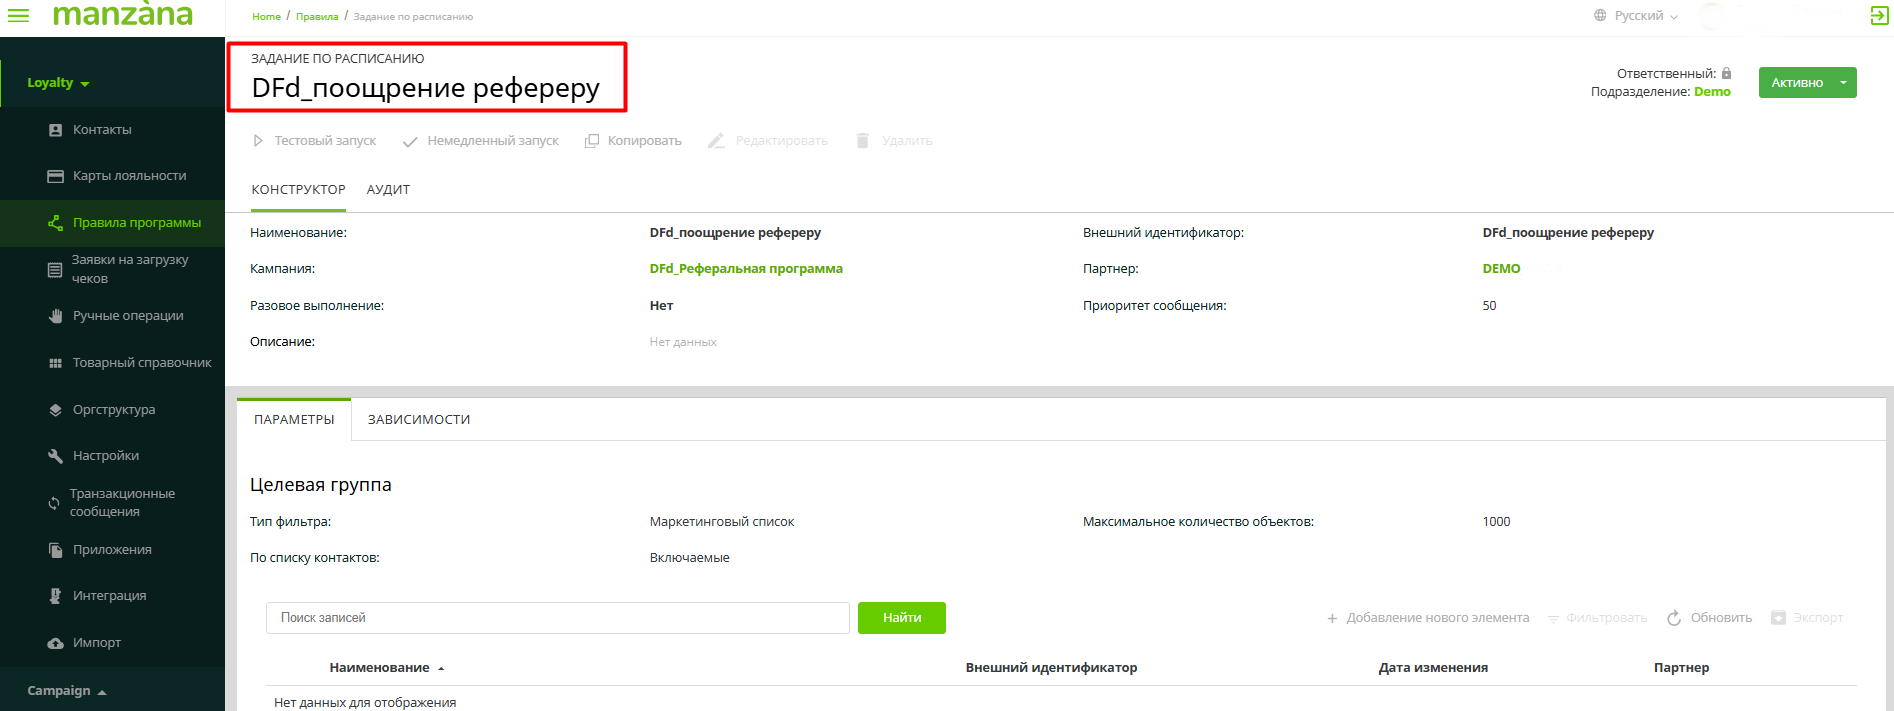Open the Зависимости tab

click(418, 420)
